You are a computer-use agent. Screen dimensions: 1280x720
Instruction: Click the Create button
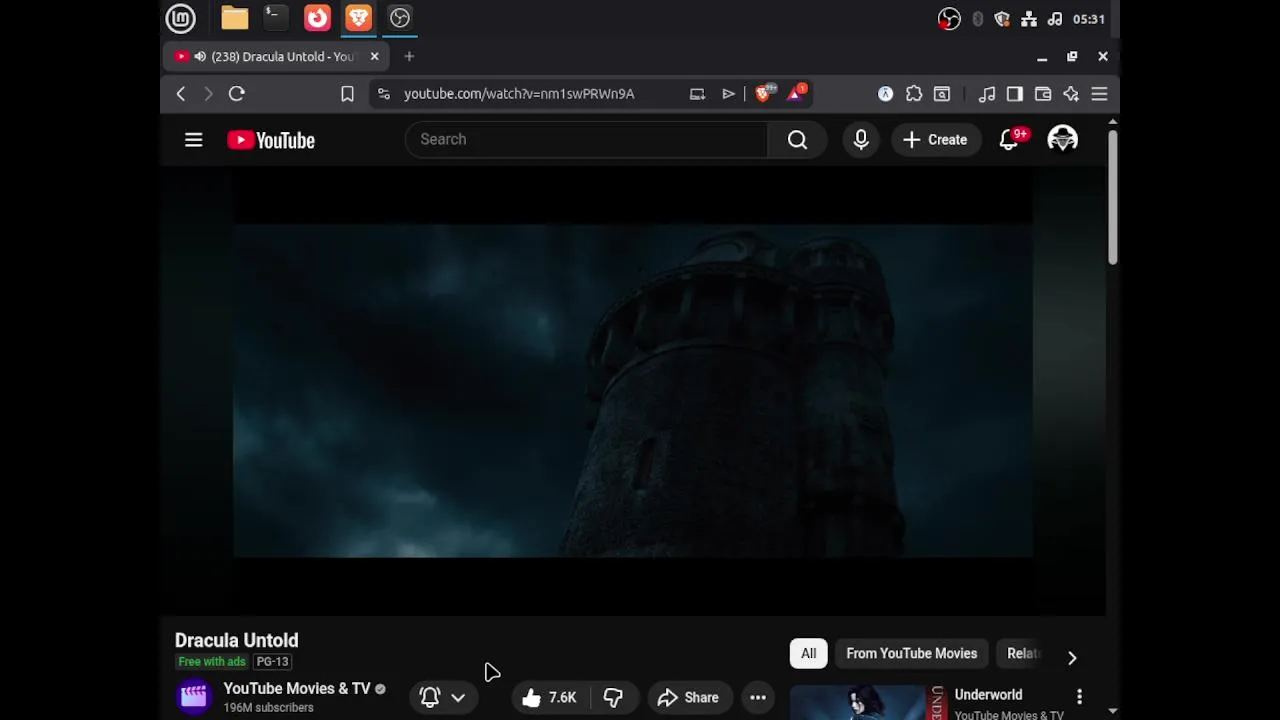(935, 140)
